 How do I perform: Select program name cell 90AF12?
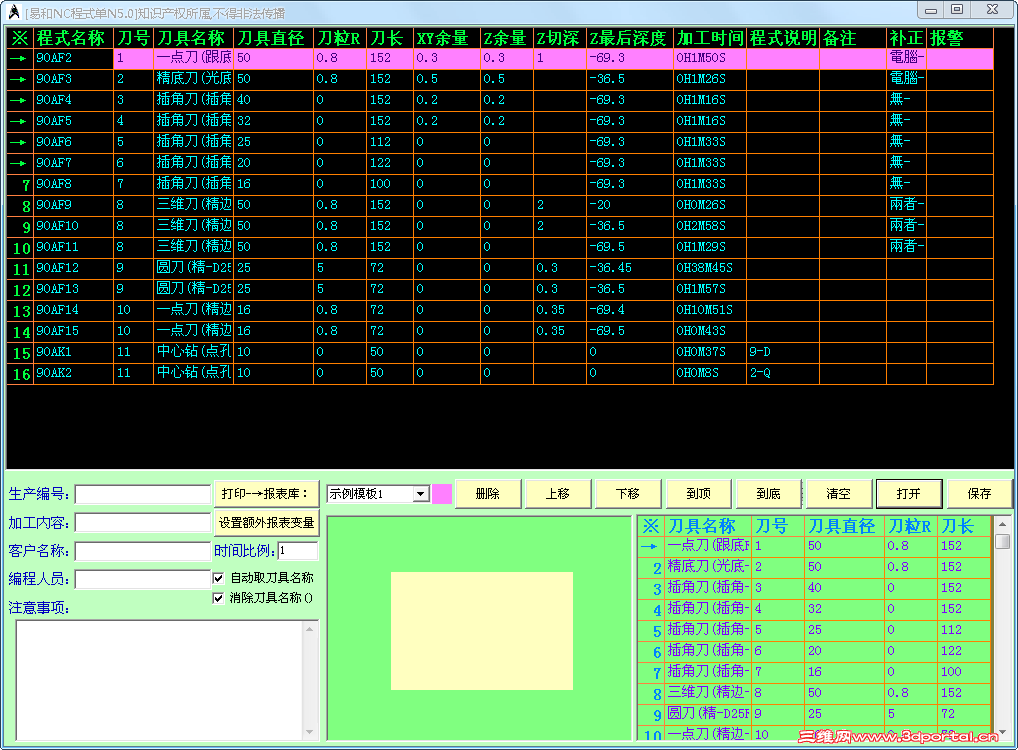(x=73, y=268)
